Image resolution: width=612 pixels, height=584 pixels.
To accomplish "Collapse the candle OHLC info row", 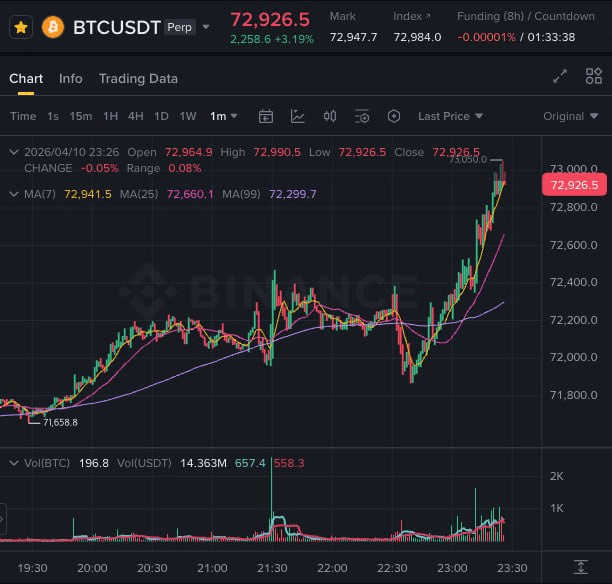I will pyautogui.click(x=13, y=152).
